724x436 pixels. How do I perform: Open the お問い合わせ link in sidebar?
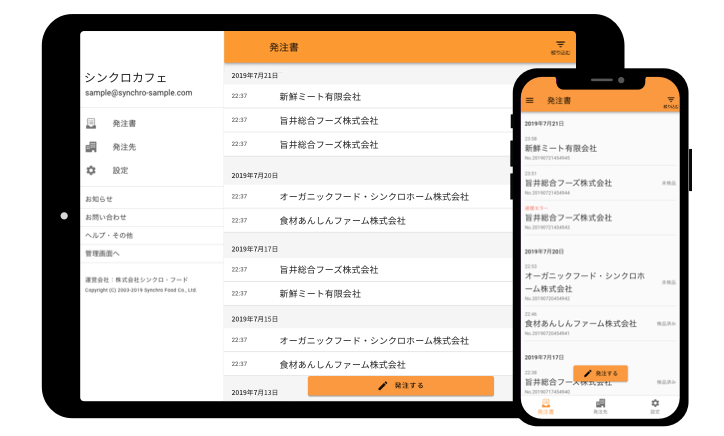(106, 217)
